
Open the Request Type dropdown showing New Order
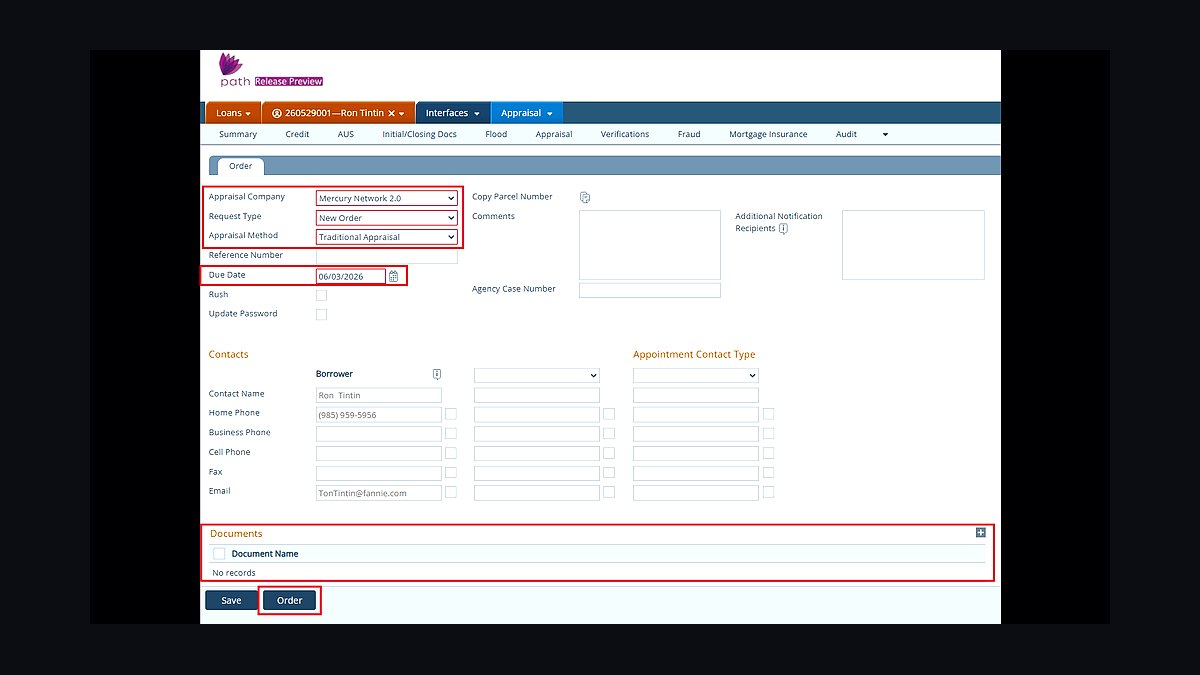tap(387, 218)
